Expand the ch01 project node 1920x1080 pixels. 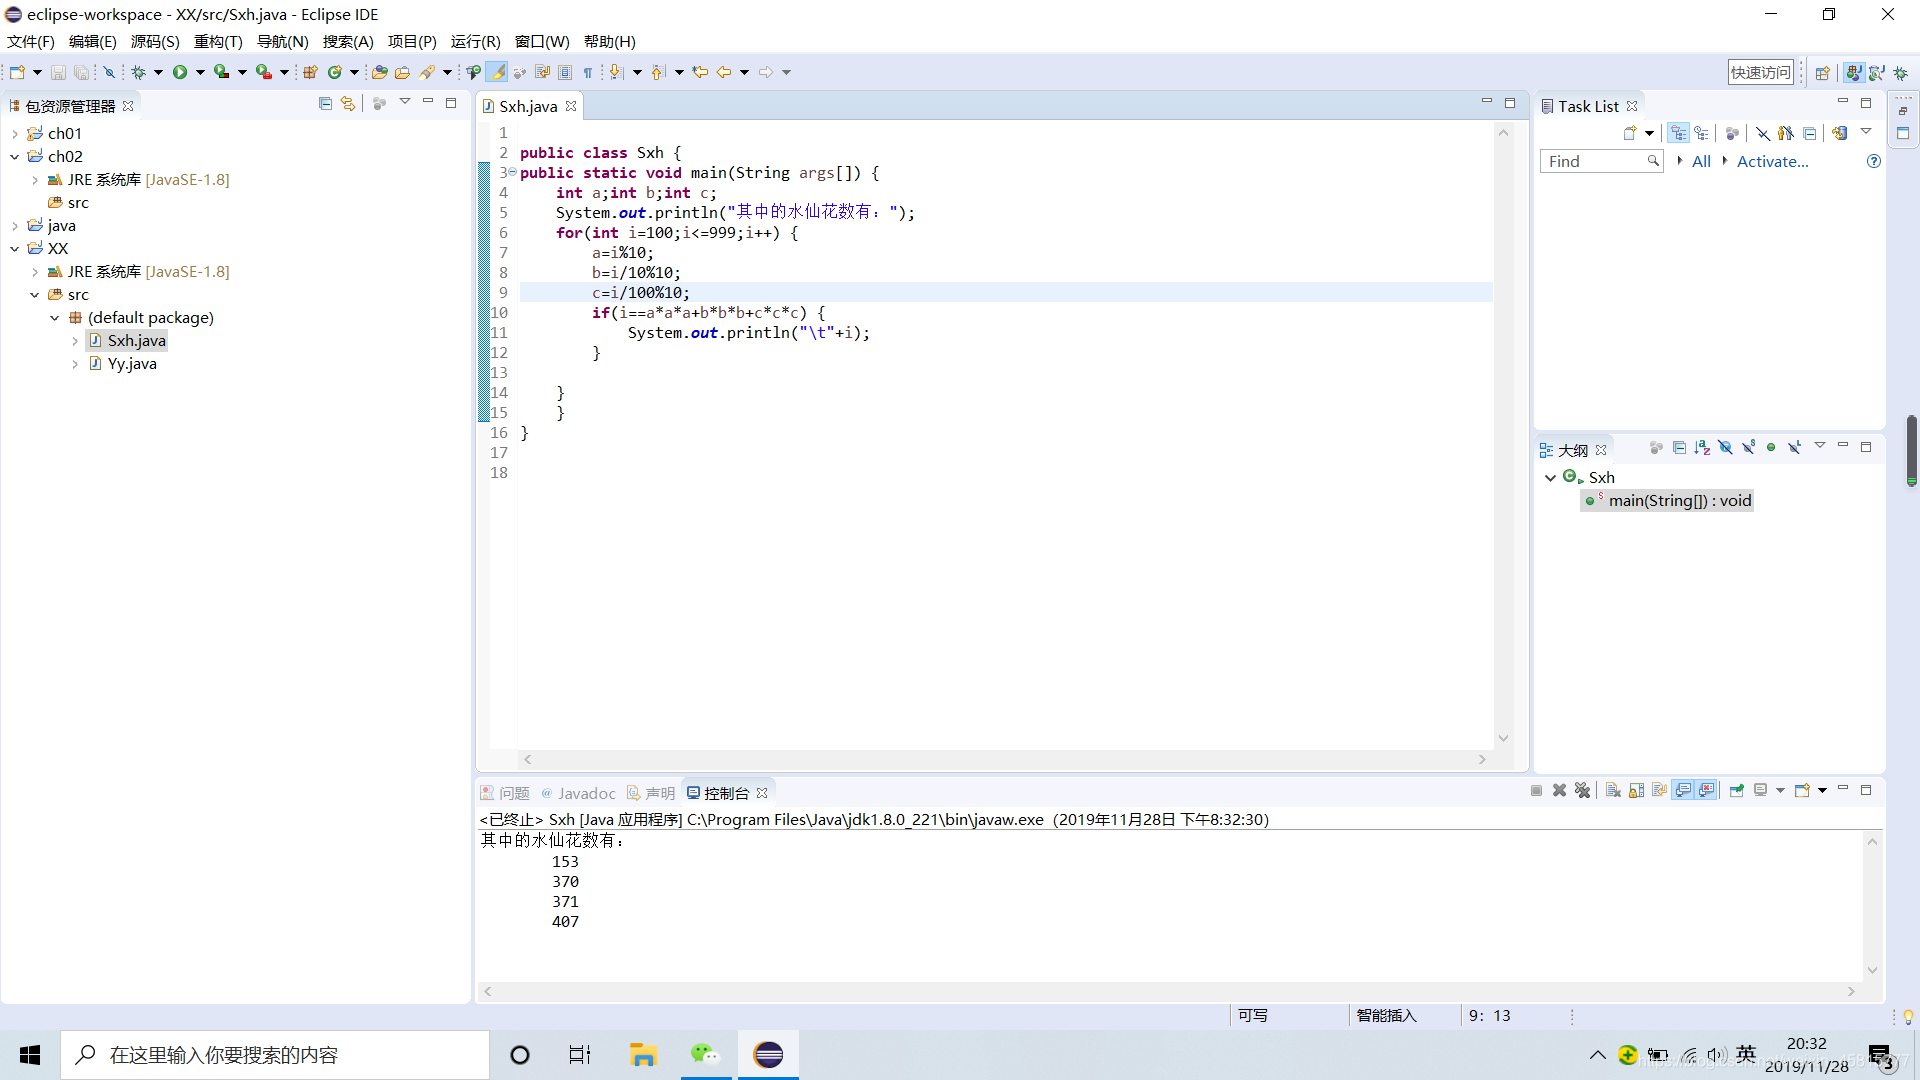click(x=15, y=134)
